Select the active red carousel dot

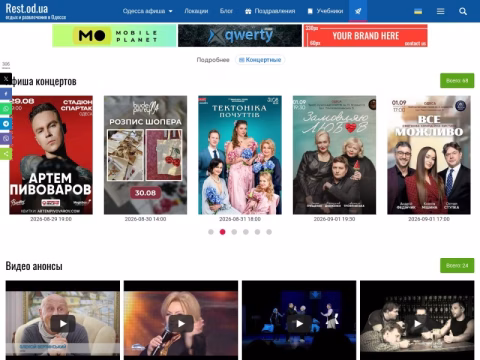pos(222,232)
